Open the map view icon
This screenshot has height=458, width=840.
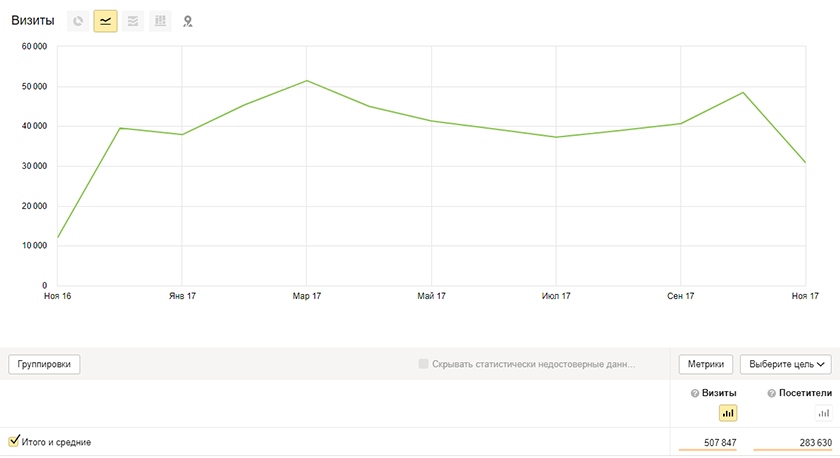[x=187, y=21]
